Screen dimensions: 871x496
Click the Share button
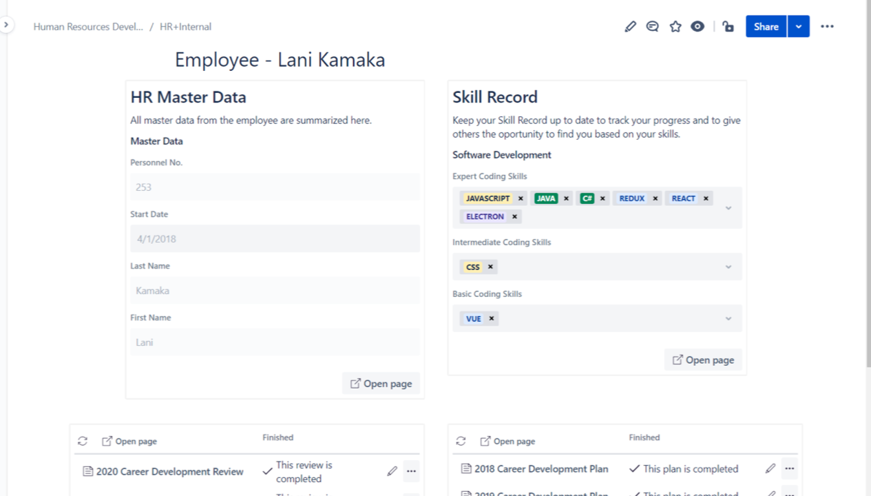click(766, 27)
